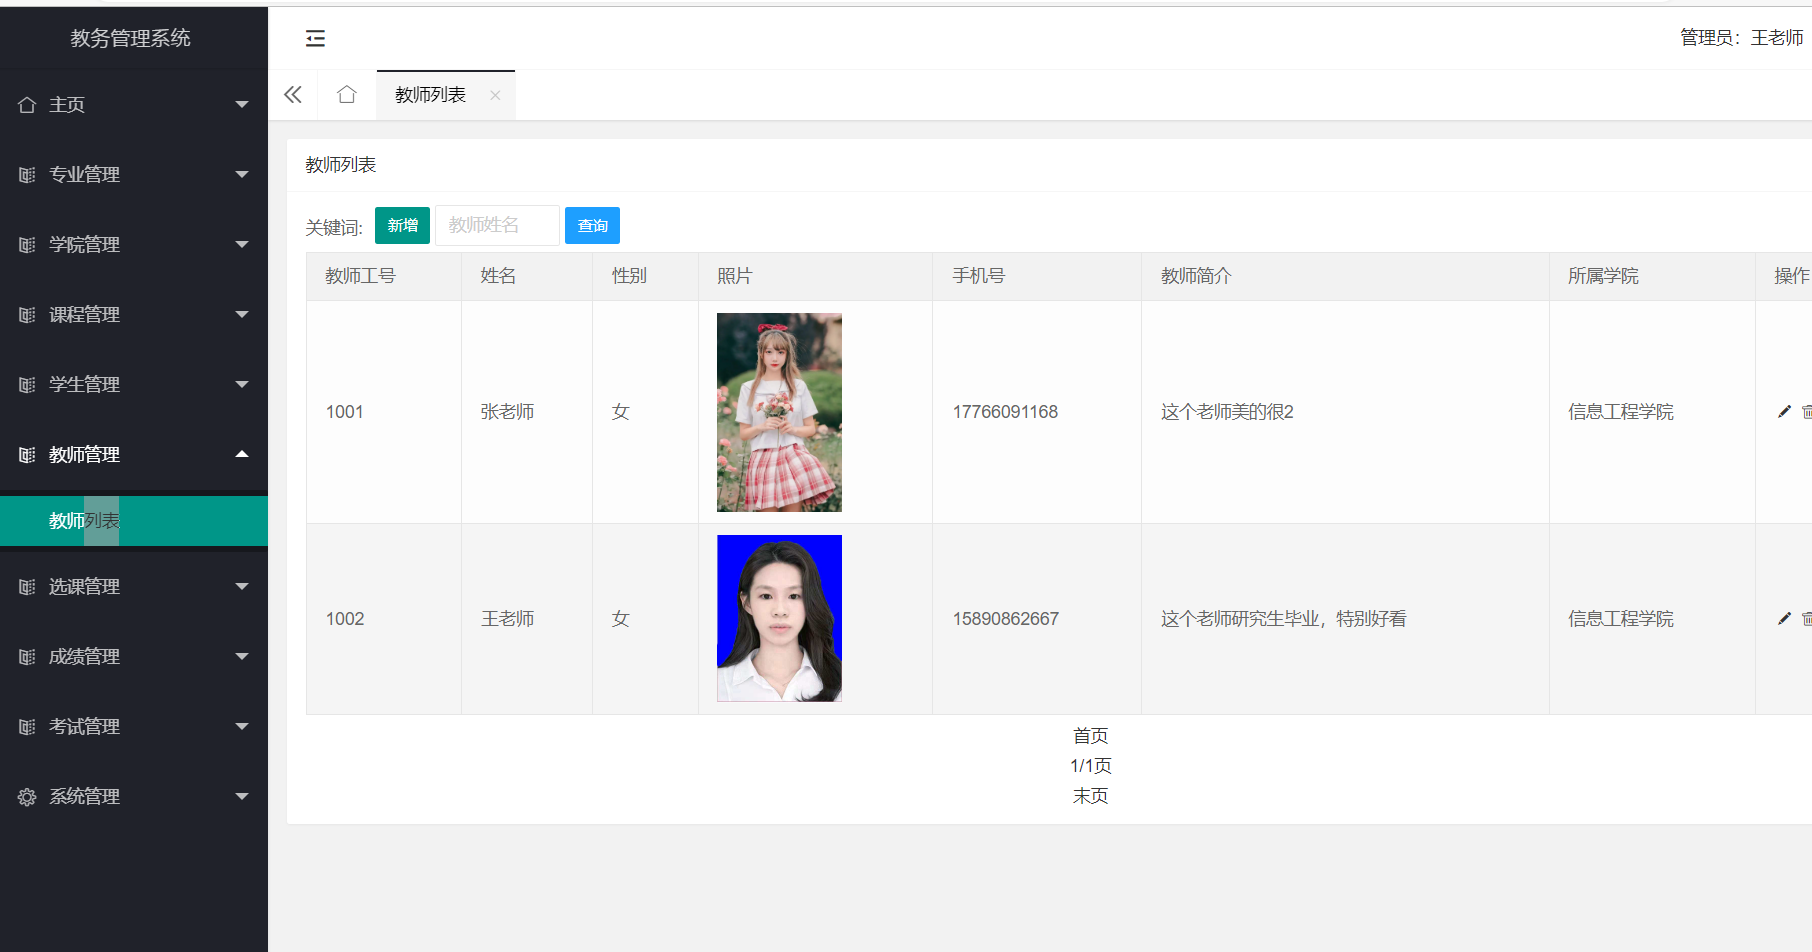The width and height of the screenshot is (1812, 952).
Task: Click double left arrow tab scroller
Action: (293, 95)
